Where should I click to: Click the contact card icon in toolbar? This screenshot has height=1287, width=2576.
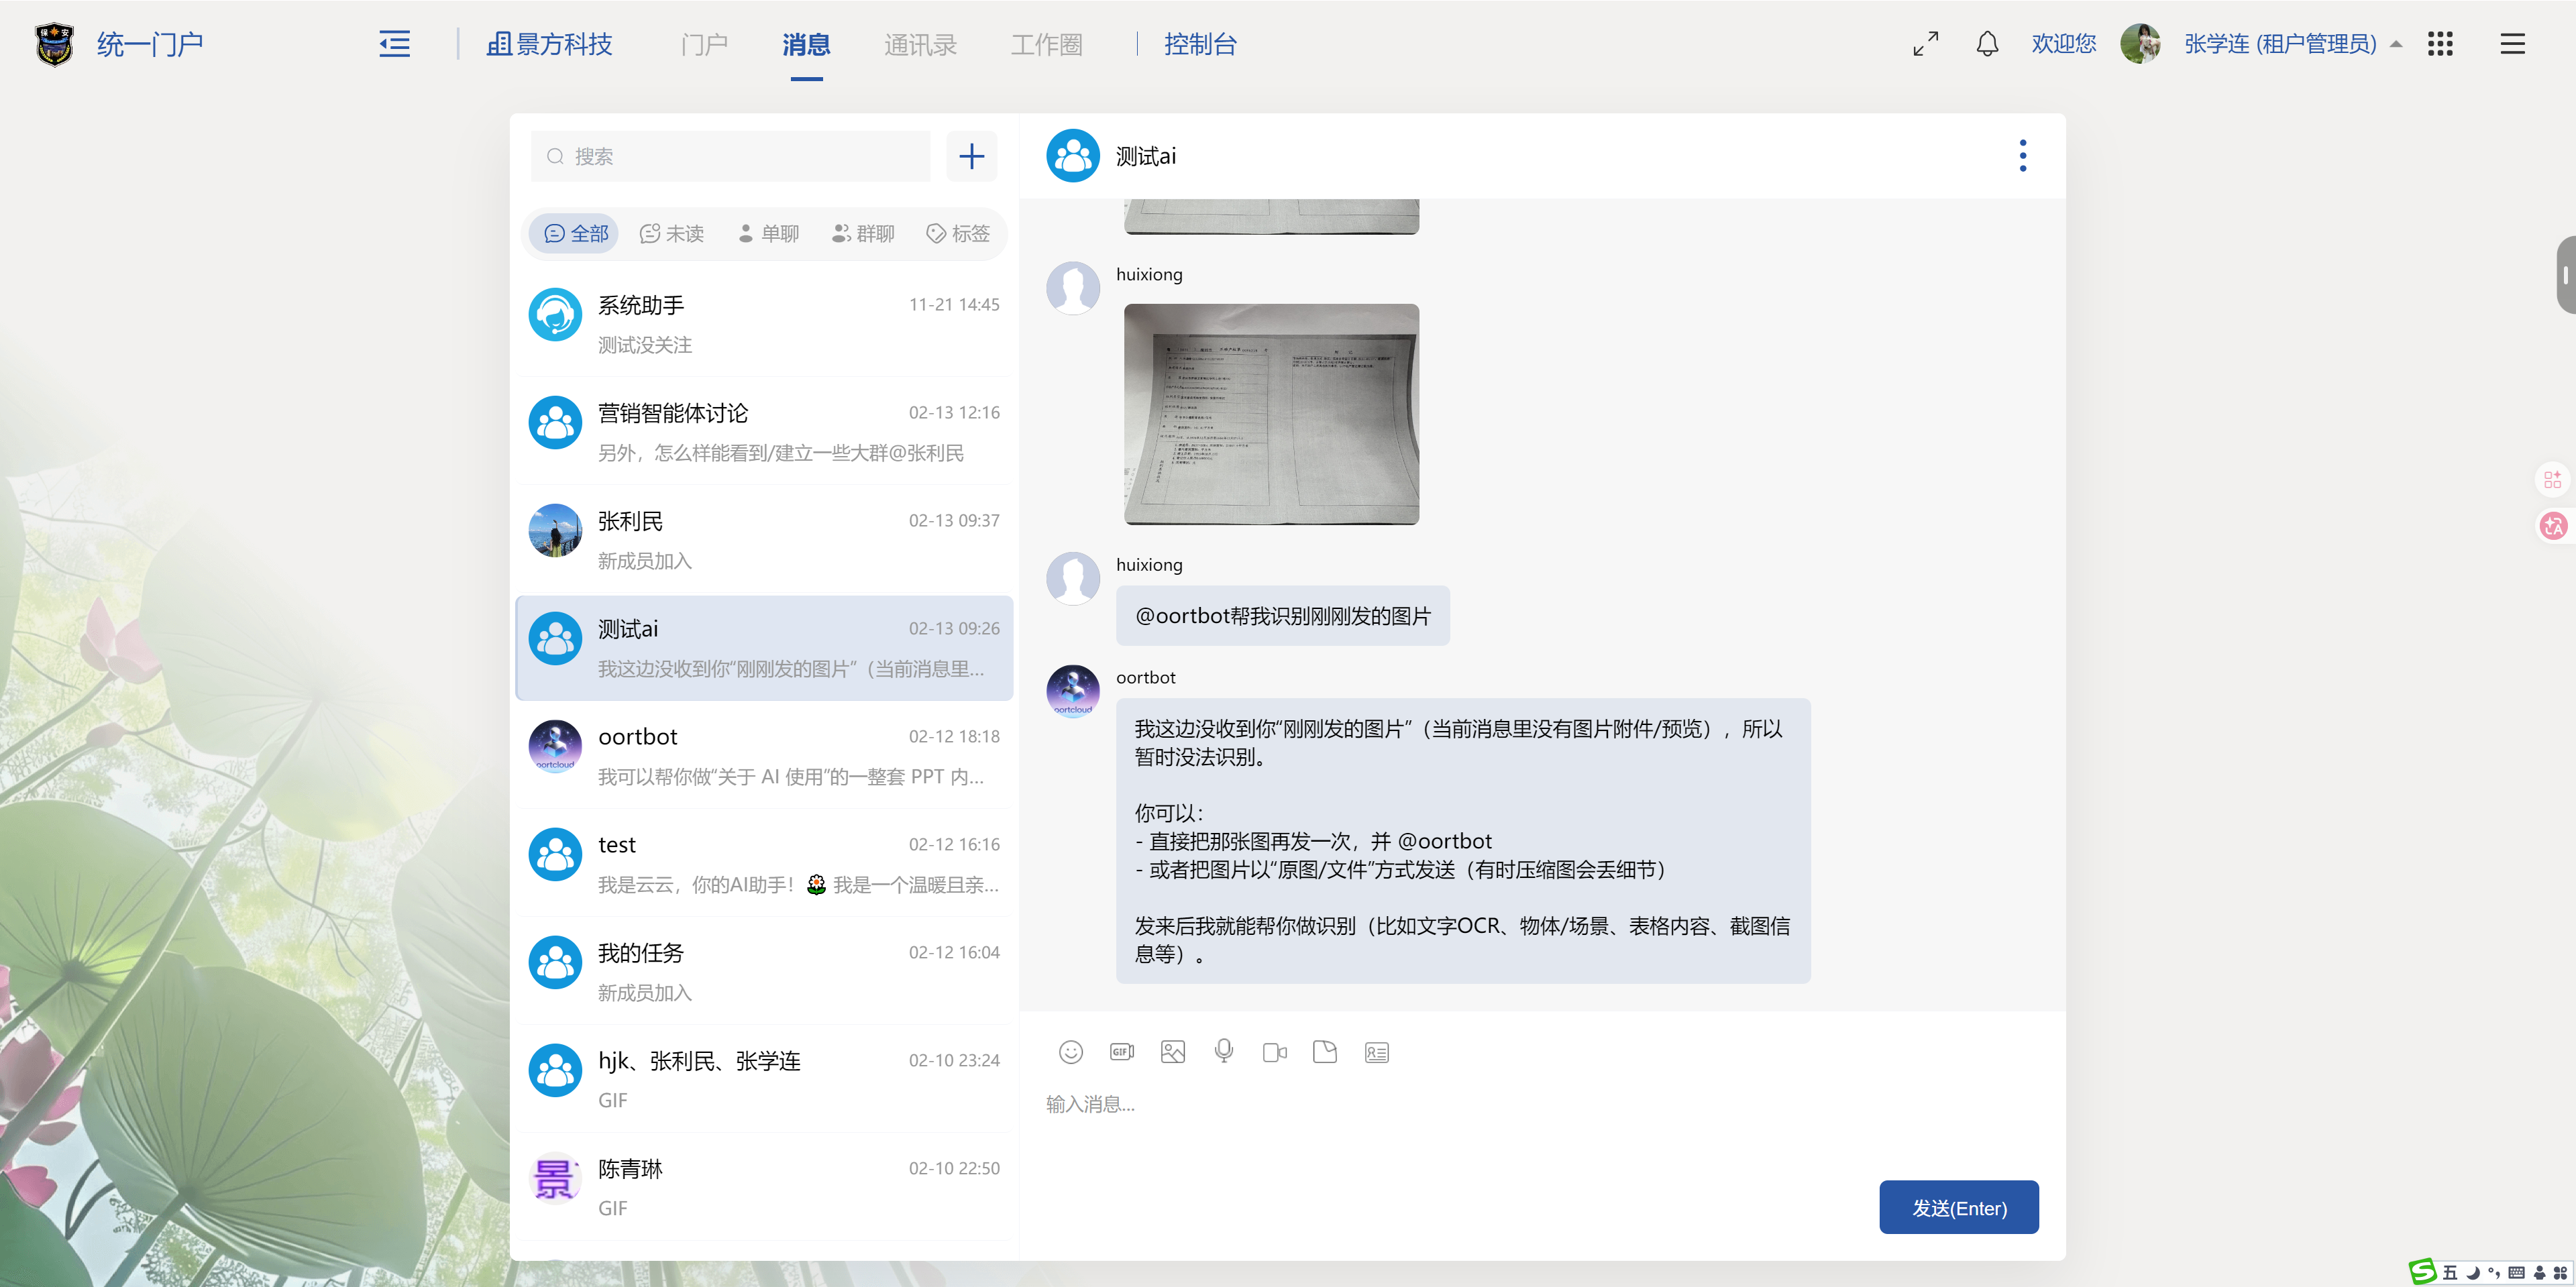[1376, 1052]
